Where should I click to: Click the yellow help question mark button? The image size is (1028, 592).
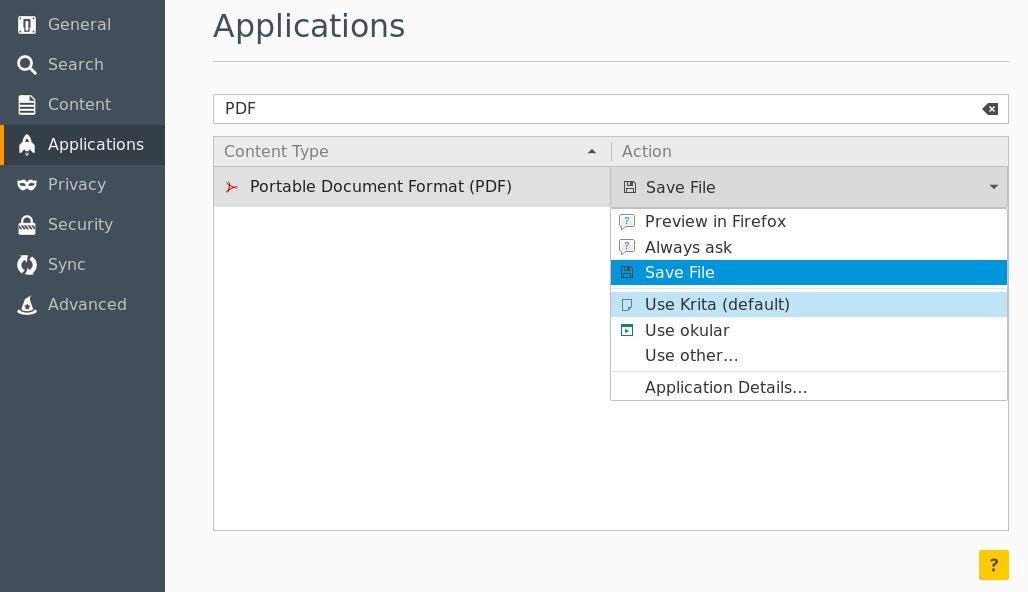point(993,564)
